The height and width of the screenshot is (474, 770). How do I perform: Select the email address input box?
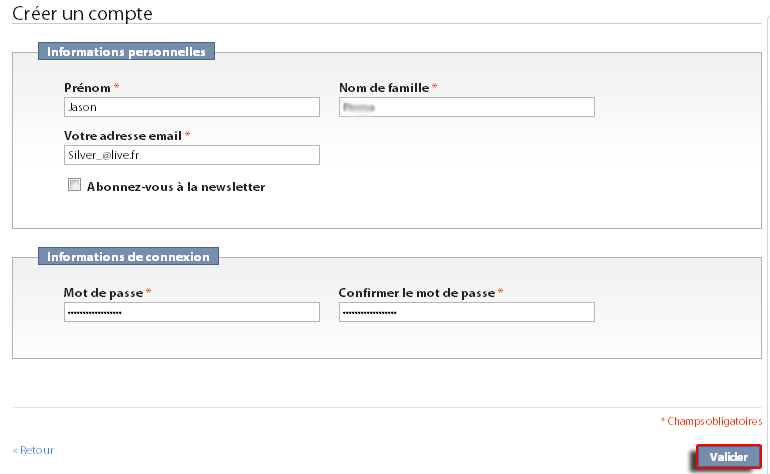point(192,155)
